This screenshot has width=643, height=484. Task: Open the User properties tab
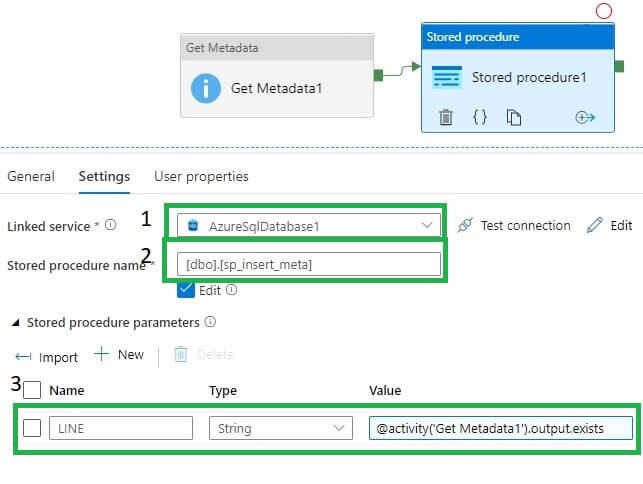coord(201,176)
